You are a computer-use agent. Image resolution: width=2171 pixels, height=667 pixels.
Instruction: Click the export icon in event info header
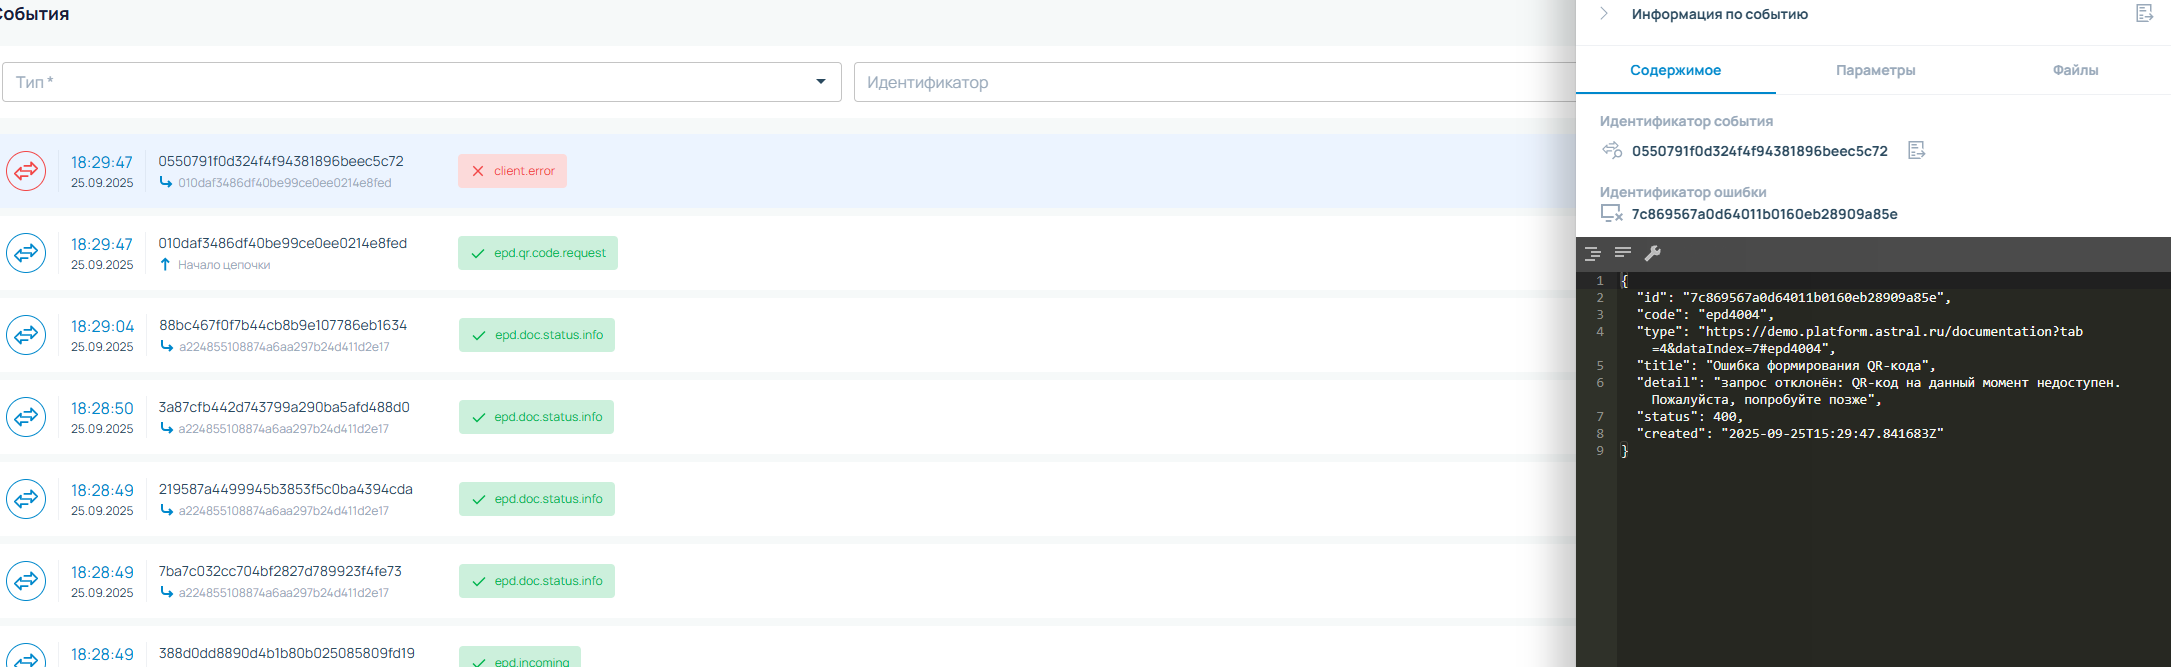[2144, 13]
